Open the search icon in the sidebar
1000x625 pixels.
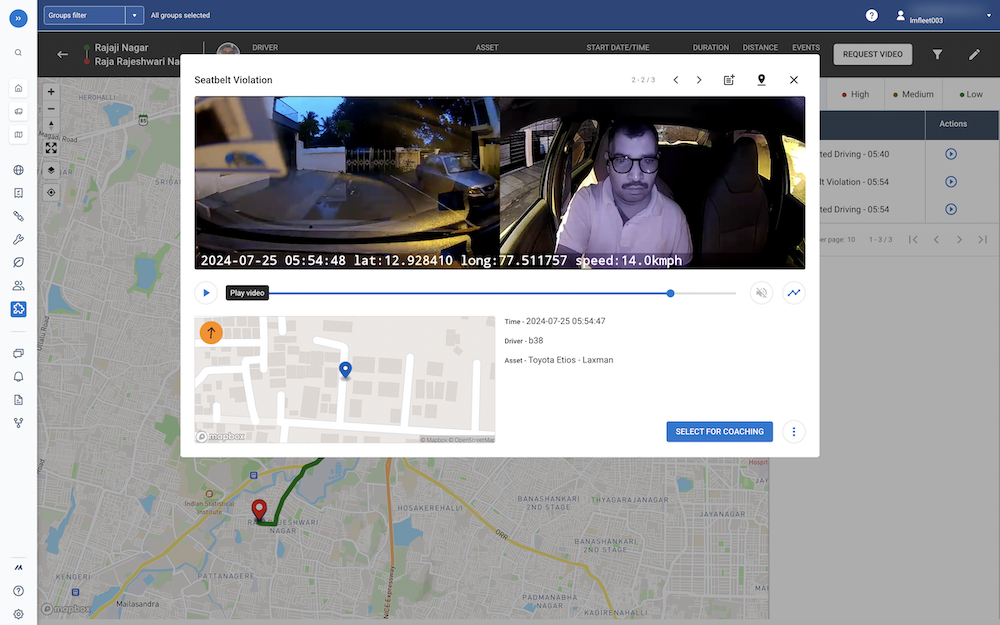(x=18, y=53)
